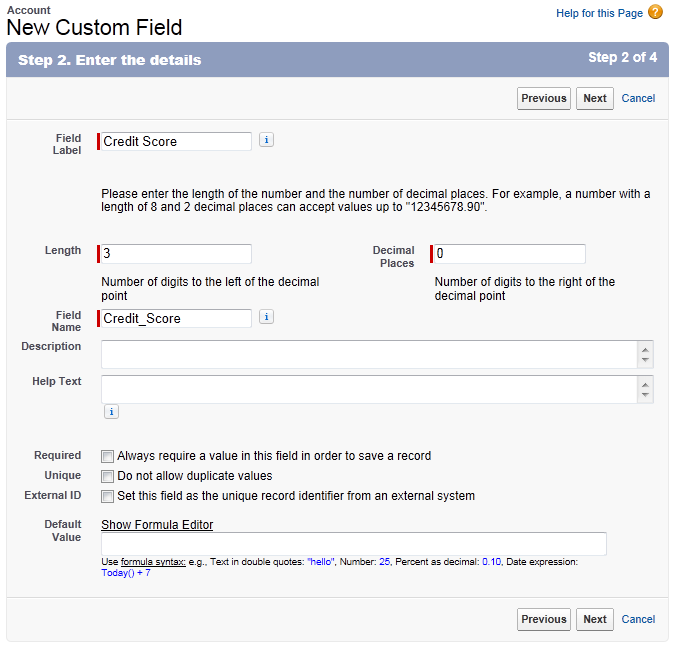673x646 pixels.
Task: Click into the Field Label input
Action: click(x=176, y=142)
